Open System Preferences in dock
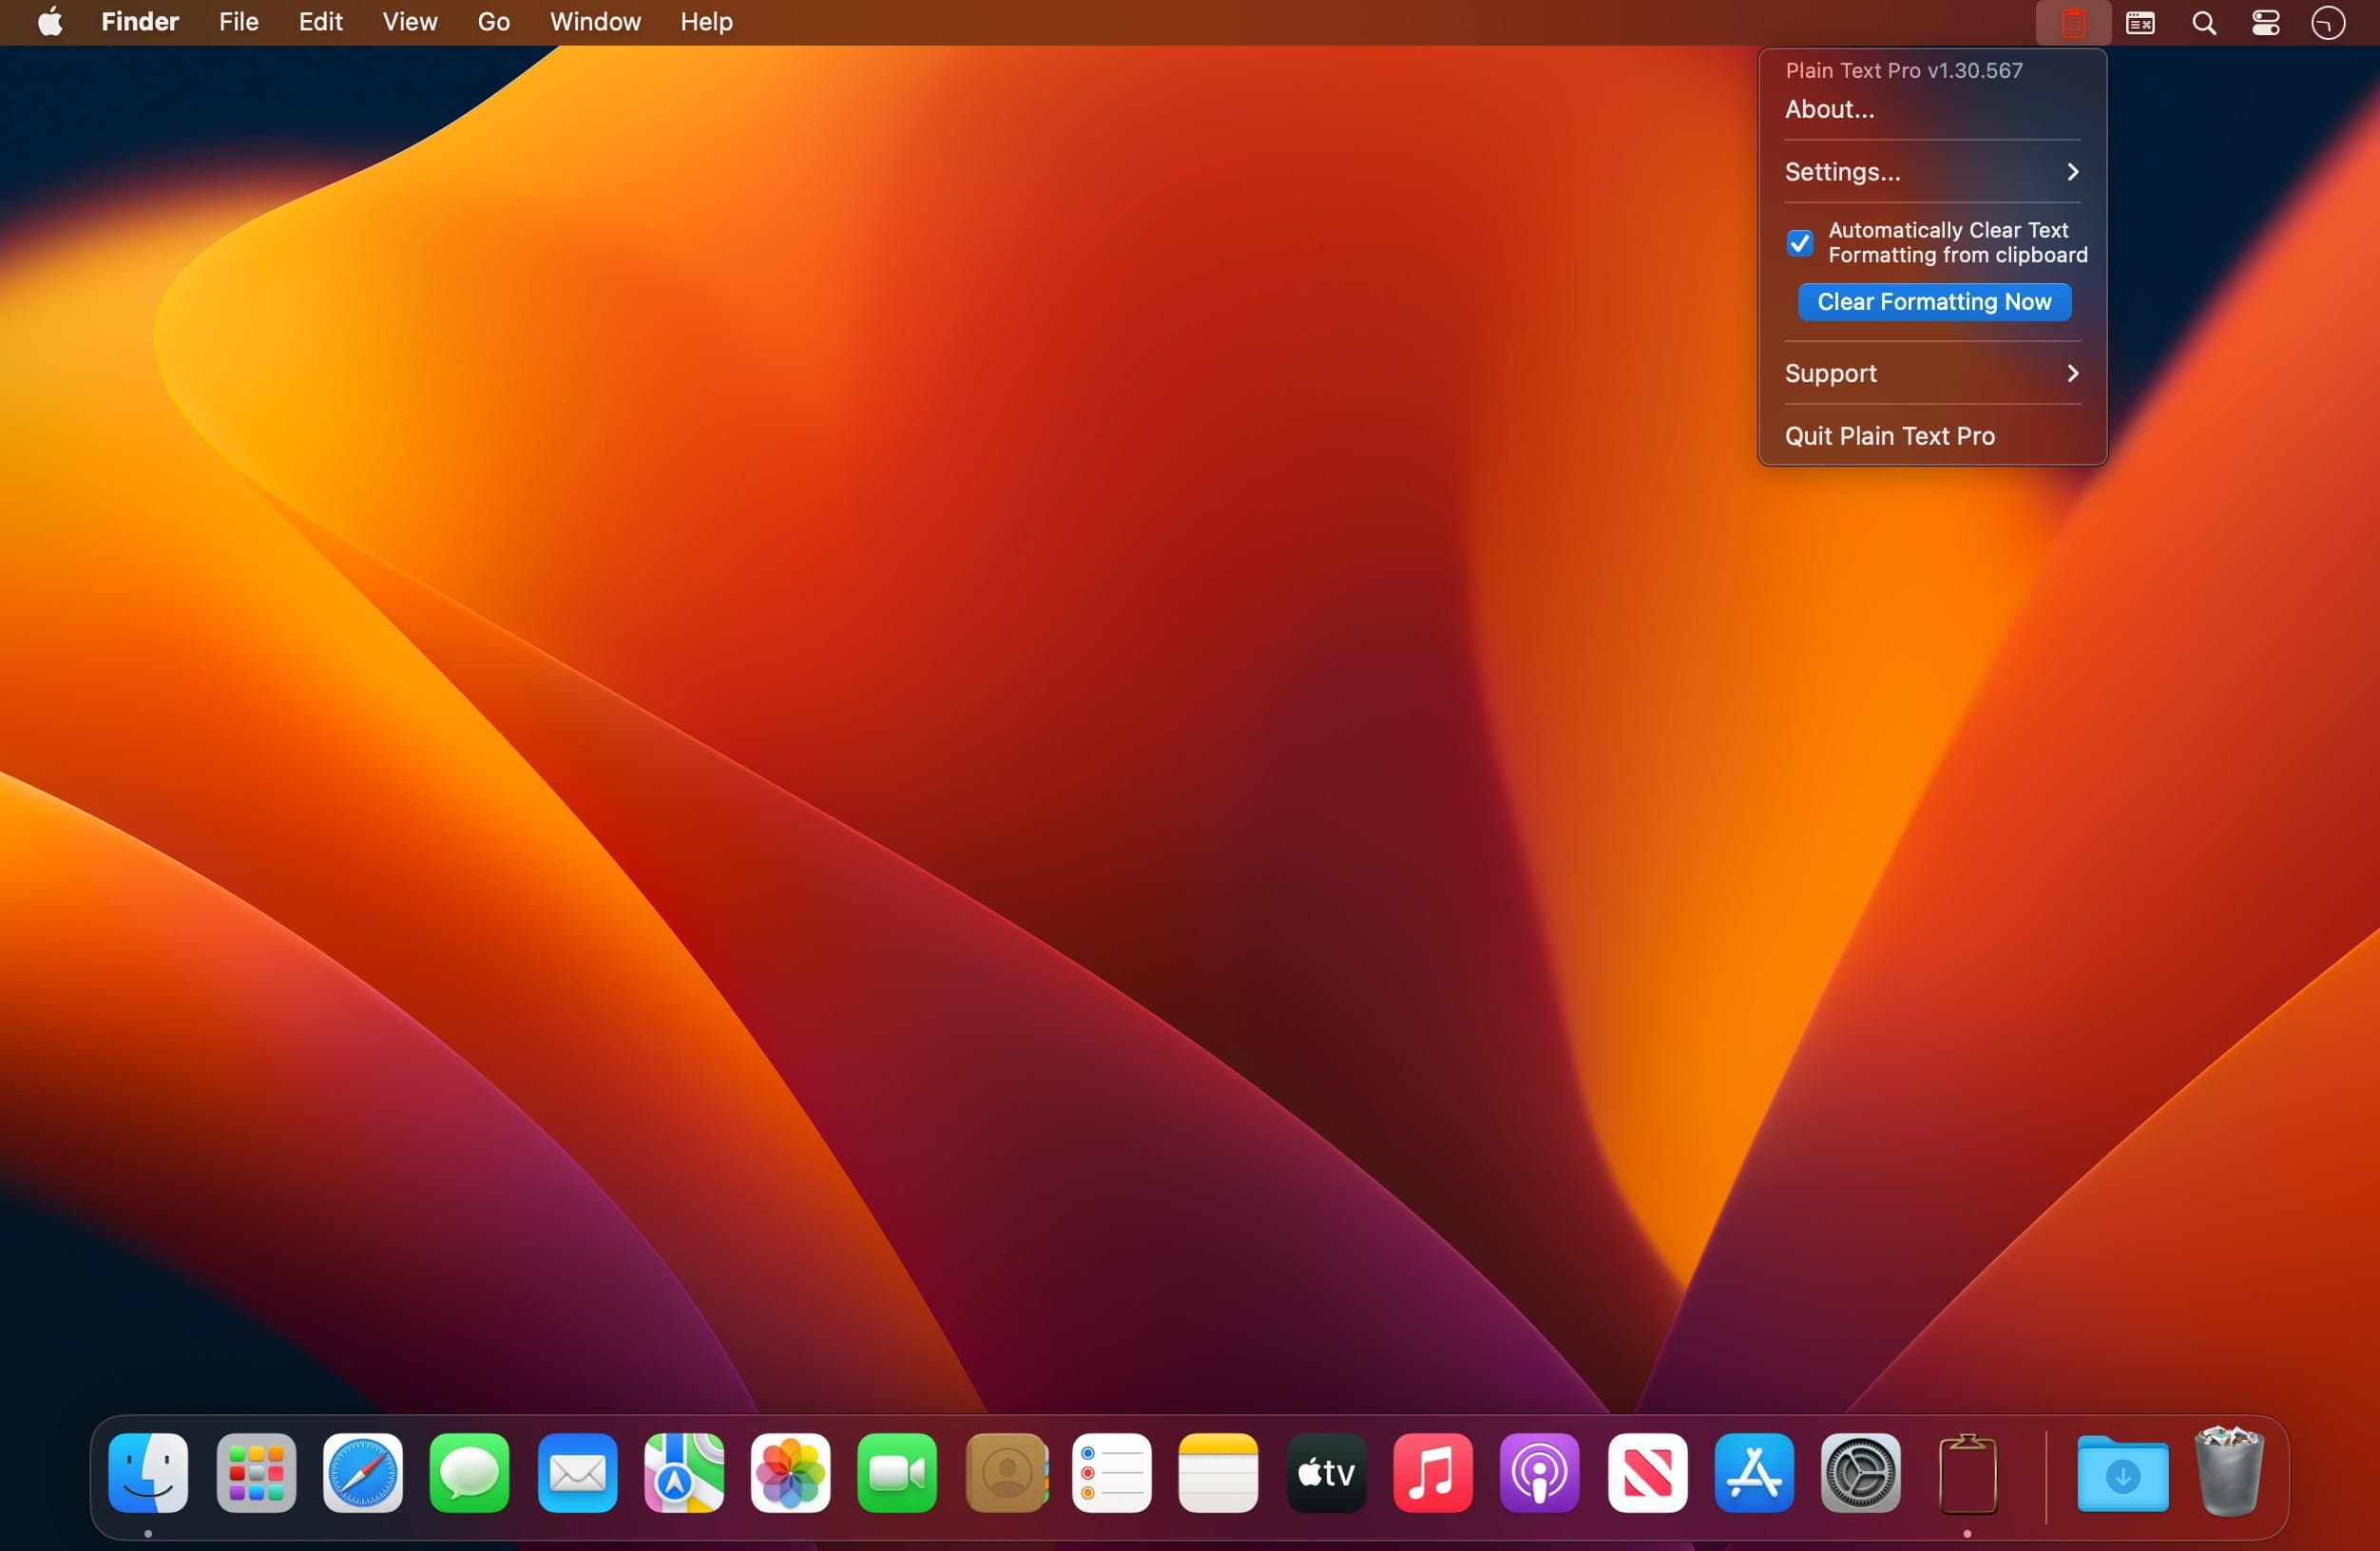2380x1551 pixels. click(1858, 1475)
